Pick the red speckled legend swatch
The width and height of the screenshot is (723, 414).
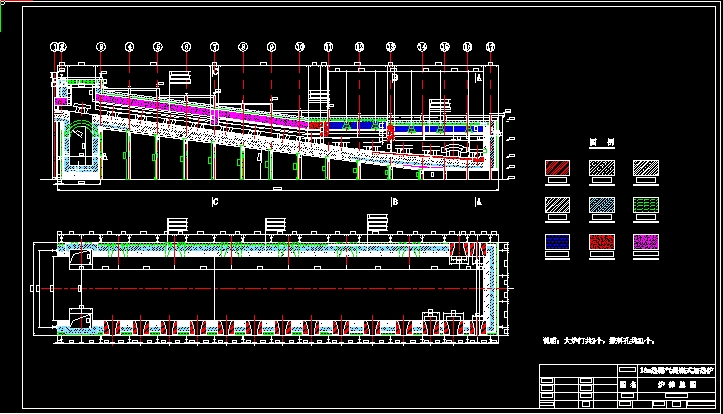602,242
